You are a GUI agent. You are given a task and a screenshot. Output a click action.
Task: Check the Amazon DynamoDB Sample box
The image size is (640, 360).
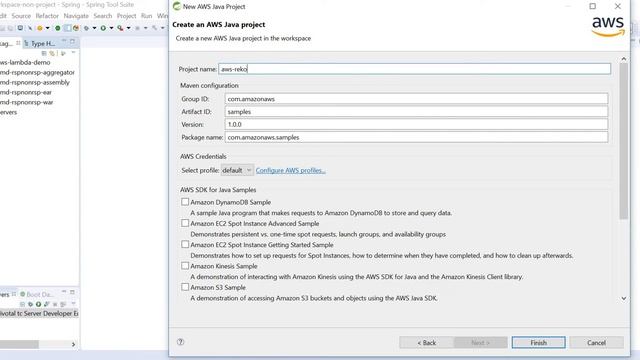(x=185, y=202)
